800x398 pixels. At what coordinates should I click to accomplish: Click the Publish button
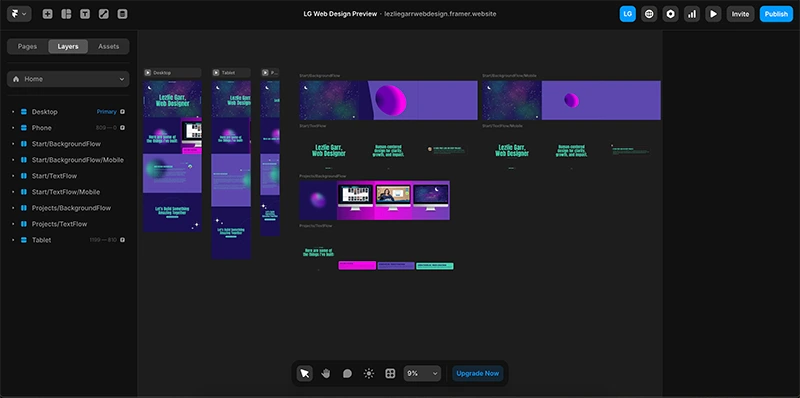(776, 14)
